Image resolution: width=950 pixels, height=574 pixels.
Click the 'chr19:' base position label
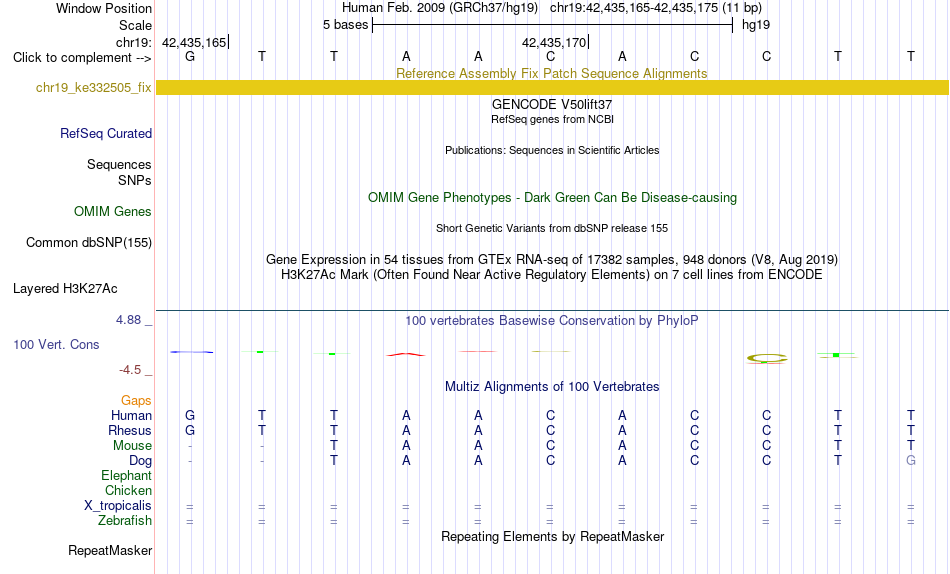point(134,42)
